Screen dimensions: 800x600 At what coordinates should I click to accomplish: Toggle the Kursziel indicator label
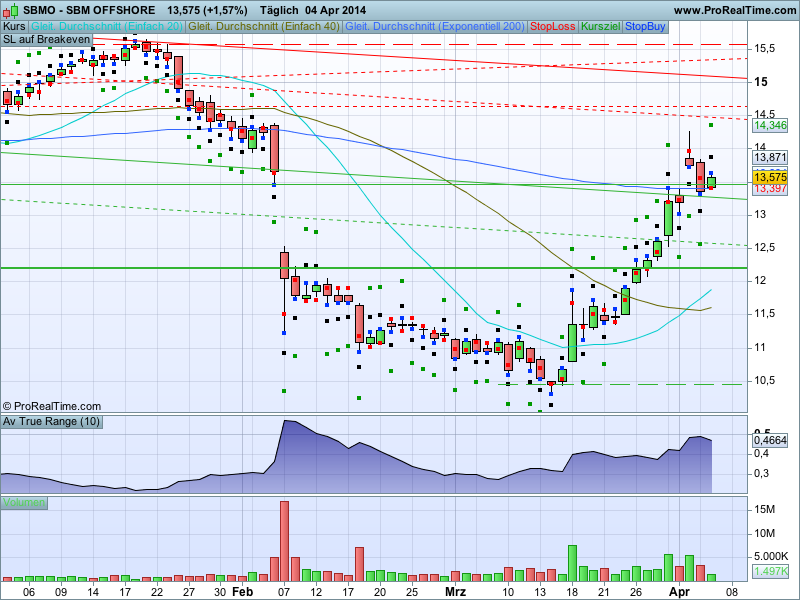[601, 26]
